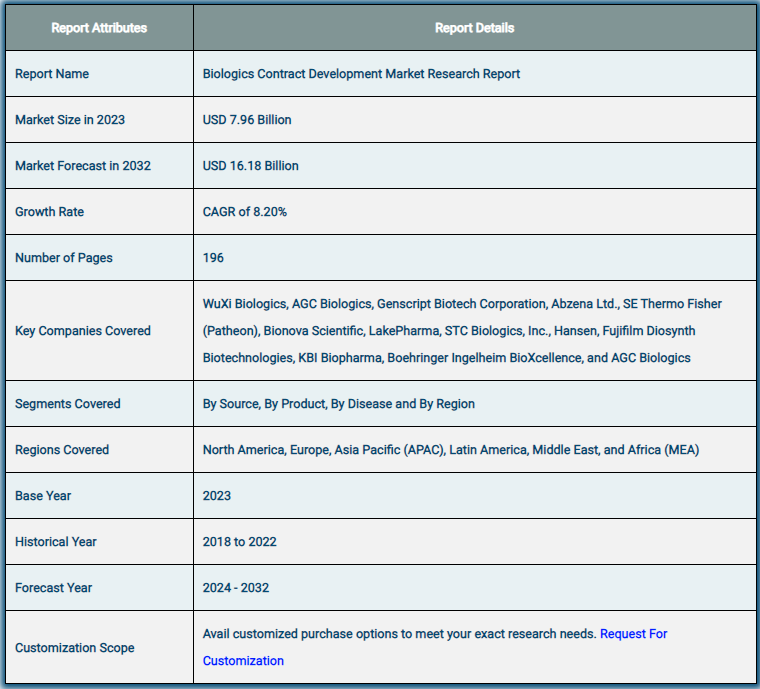Click 'Avail customized purchase options' sentence

click(x=399, y=634)
